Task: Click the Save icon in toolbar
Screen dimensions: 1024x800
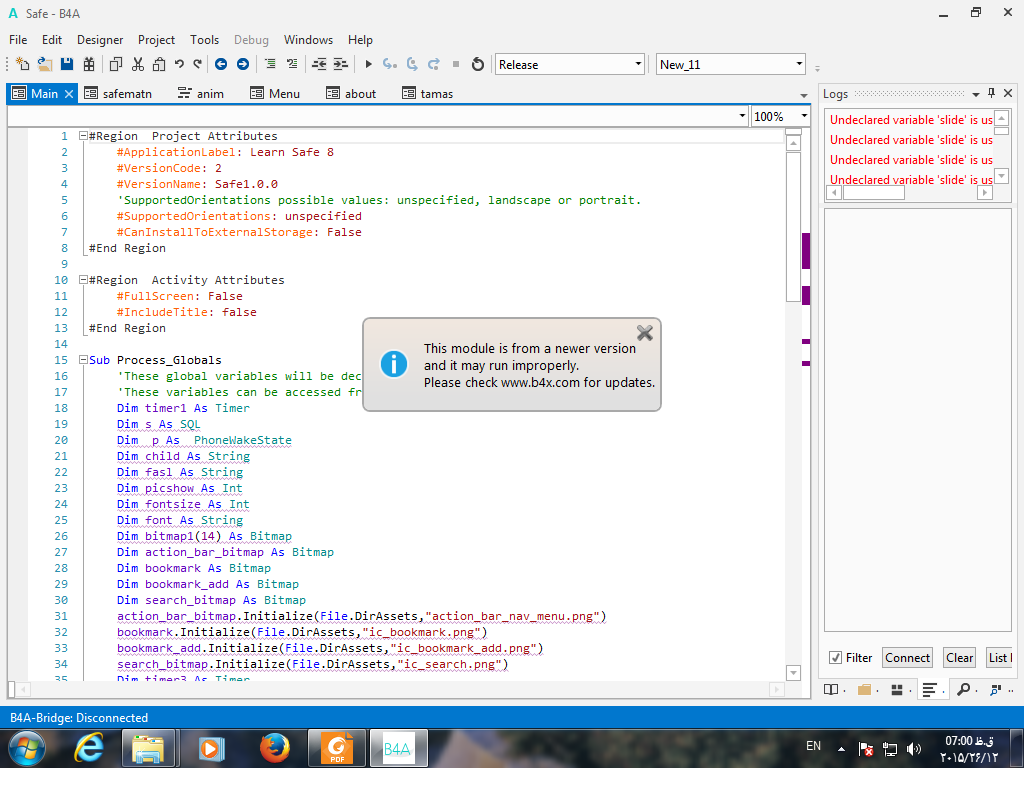Action: [x=67, y=64]
